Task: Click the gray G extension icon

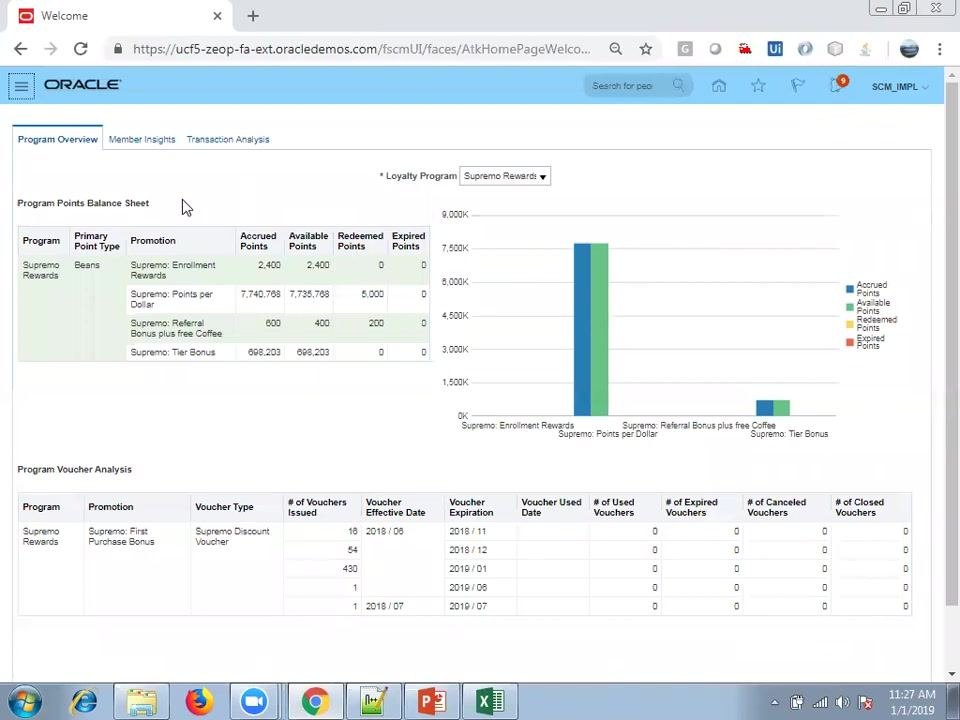Action: click(685, 49)
